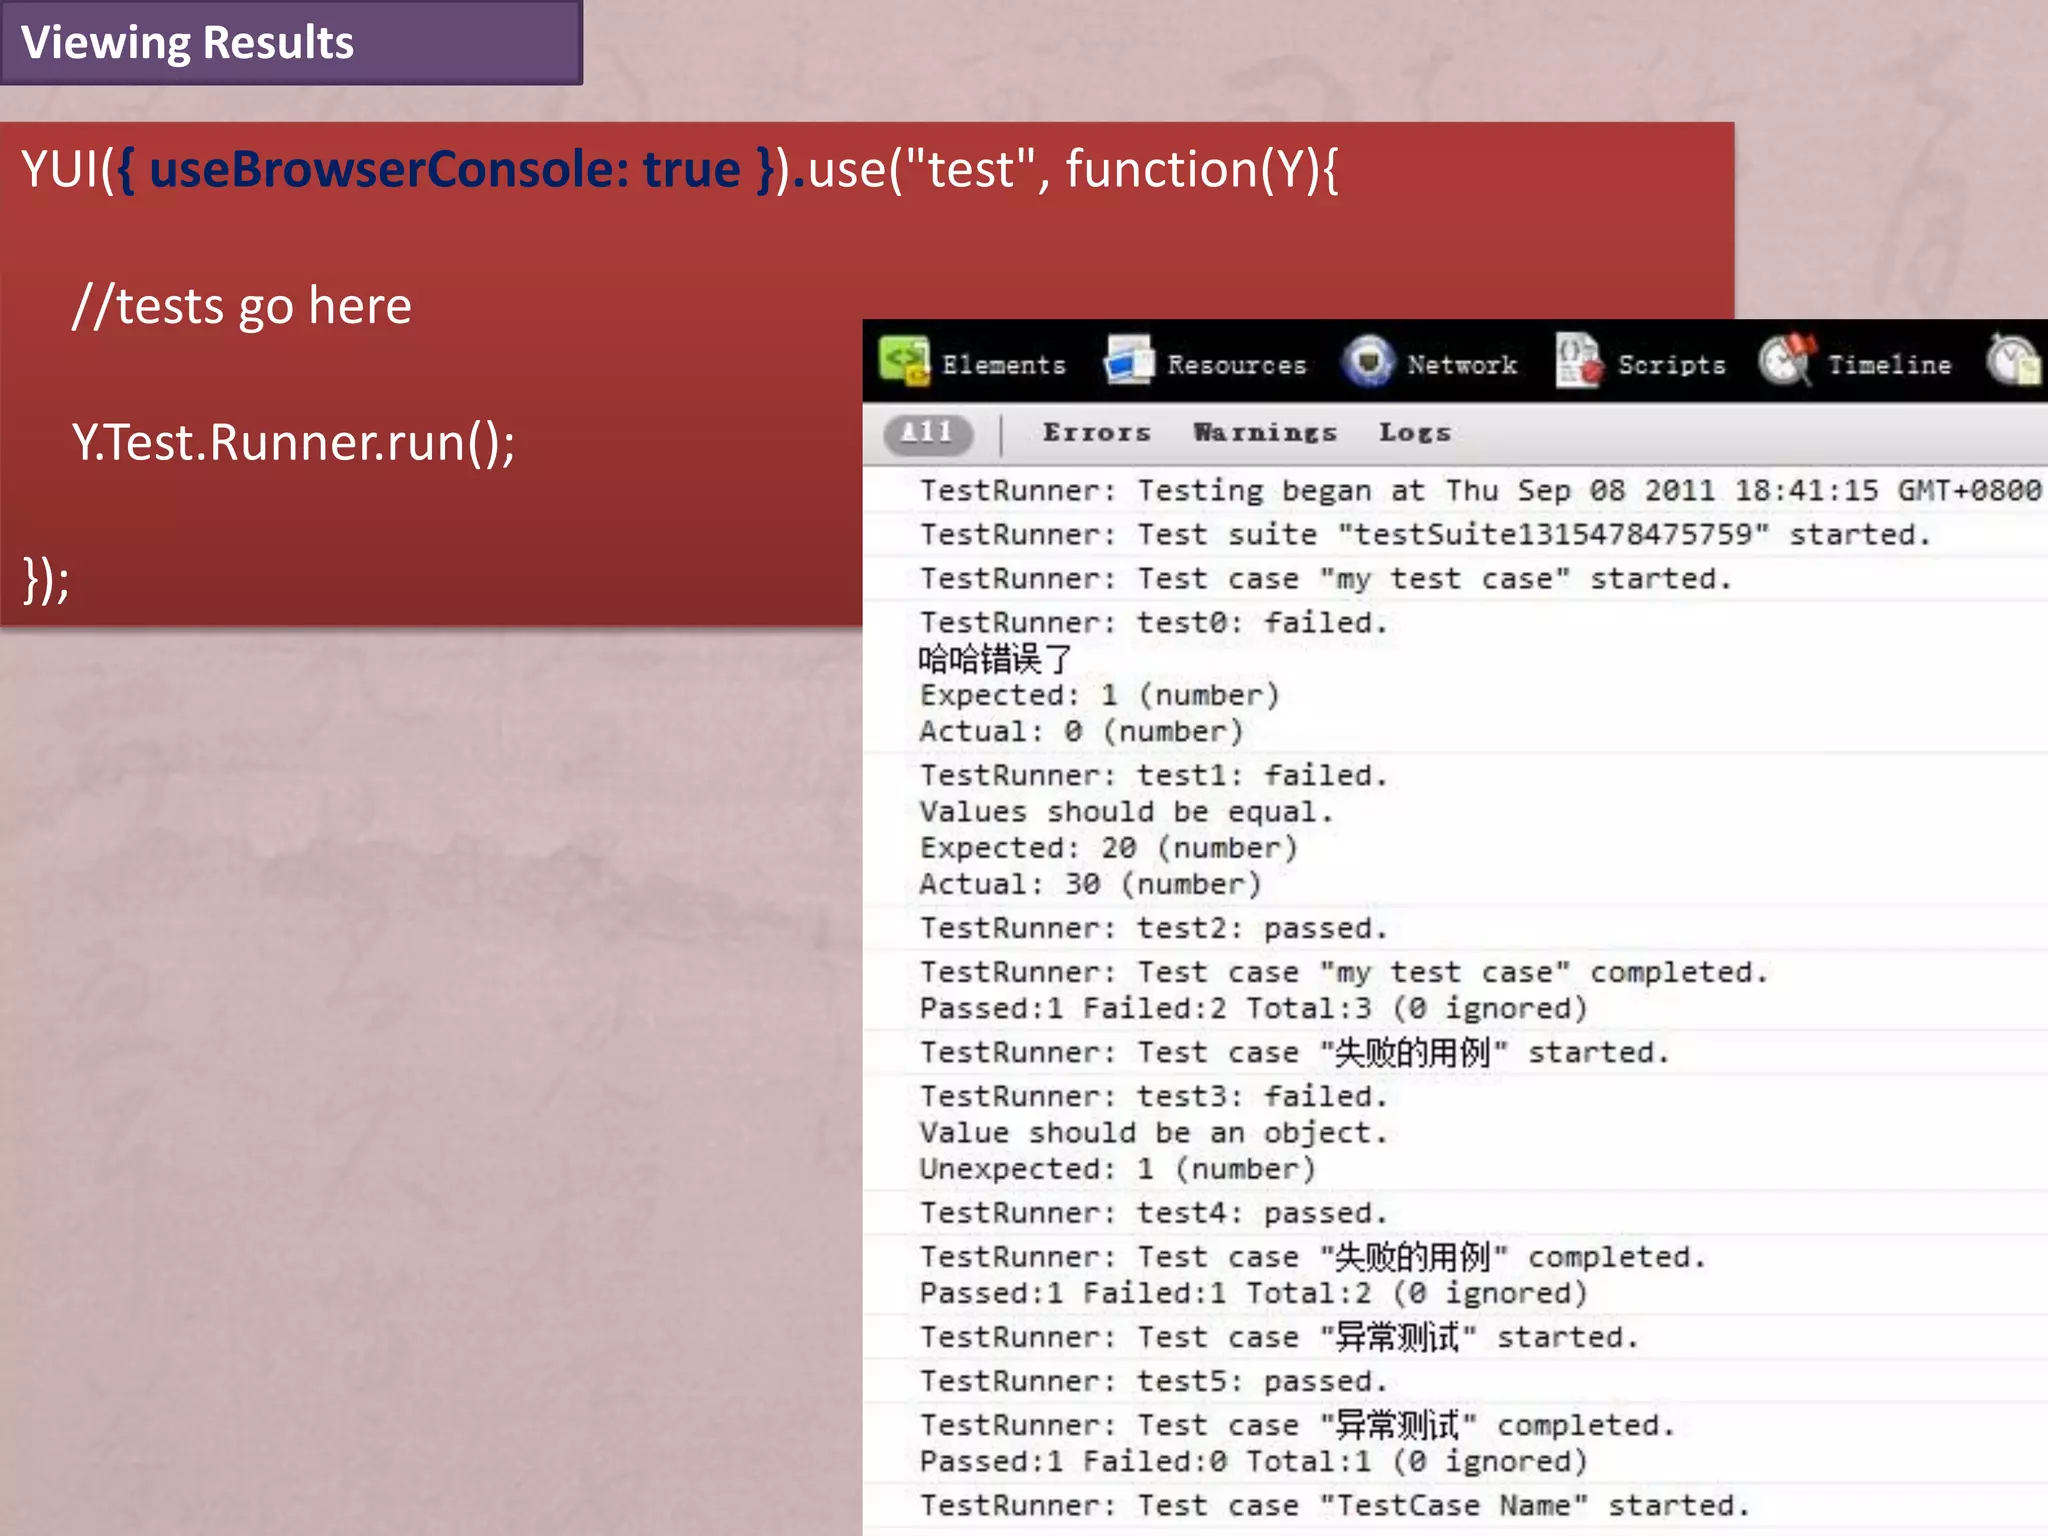Open the Timeline panel icon

pos(1788,360)
